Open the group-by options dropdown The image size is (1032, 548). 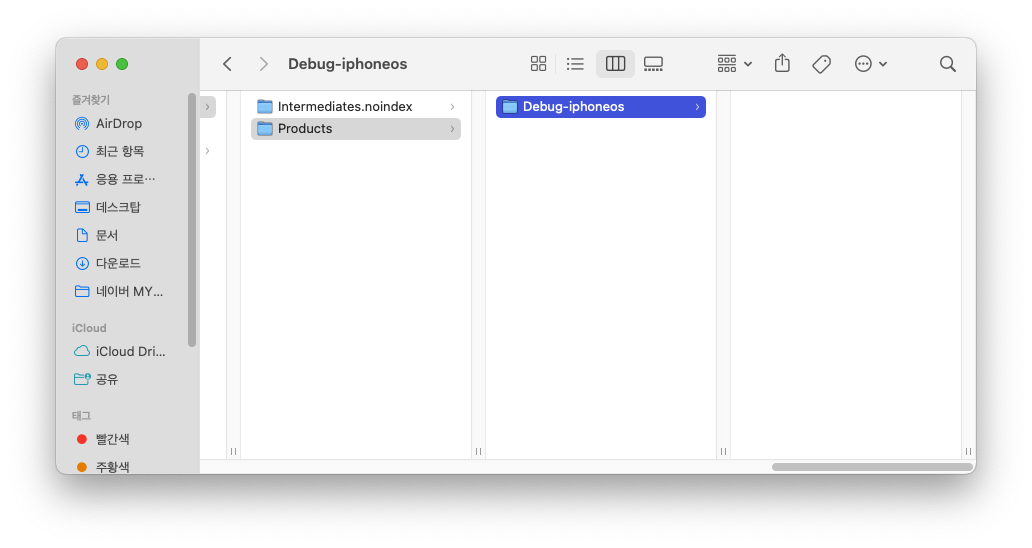tap(735, 64)
